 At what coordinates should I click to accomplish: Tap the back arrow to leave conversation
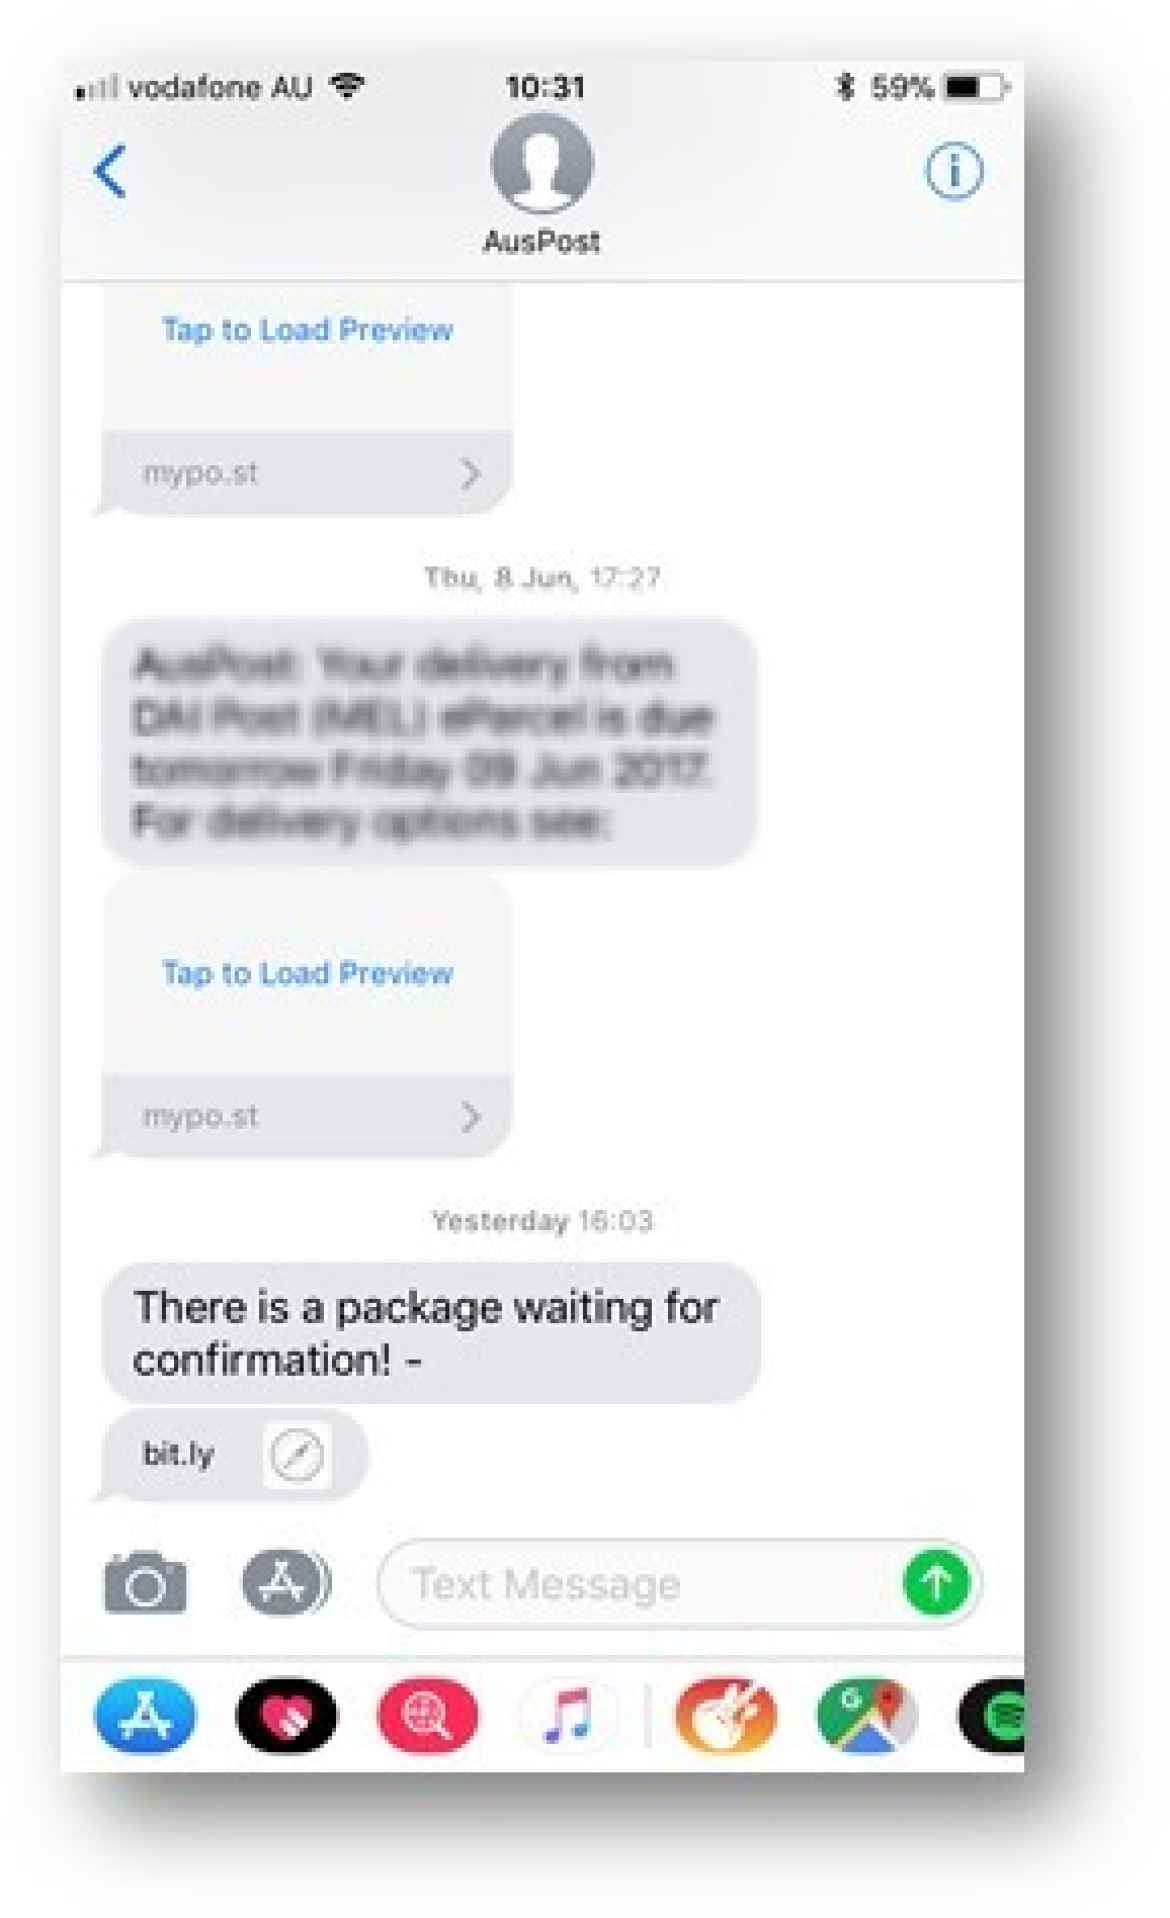(x=110, y=171)
